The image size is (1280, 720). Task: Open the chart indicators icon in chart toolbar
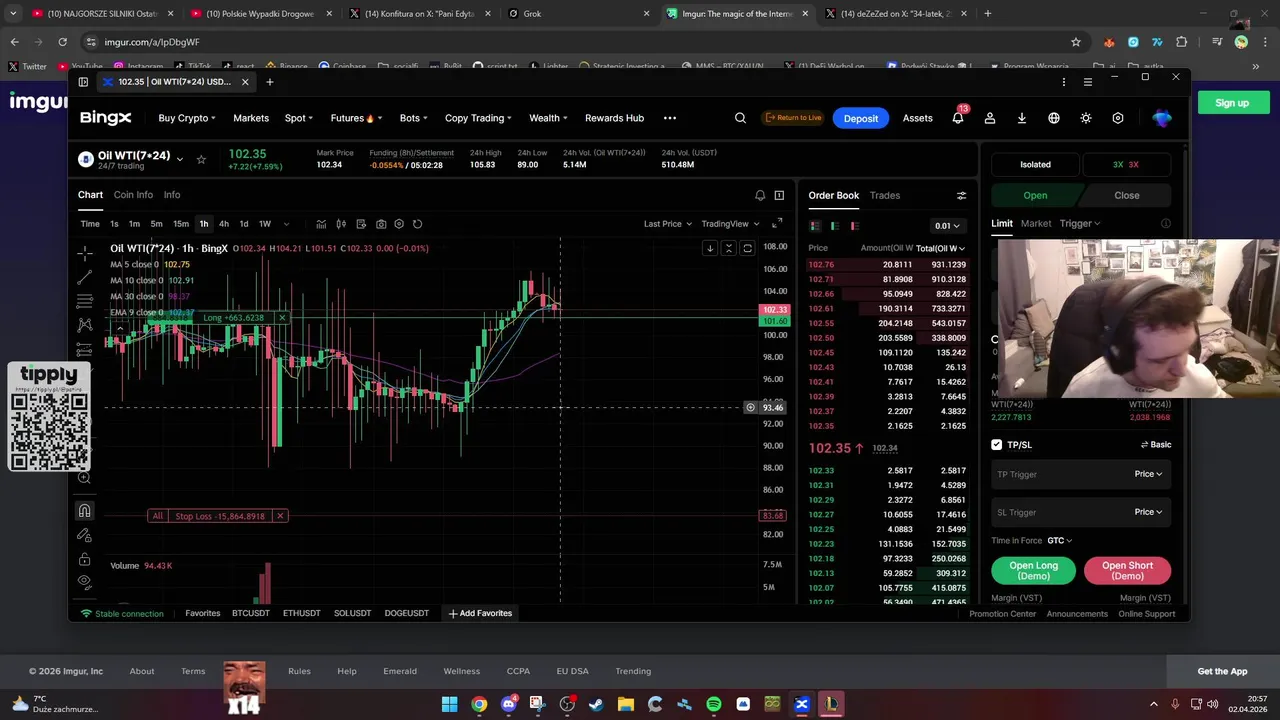coord(321,224)
